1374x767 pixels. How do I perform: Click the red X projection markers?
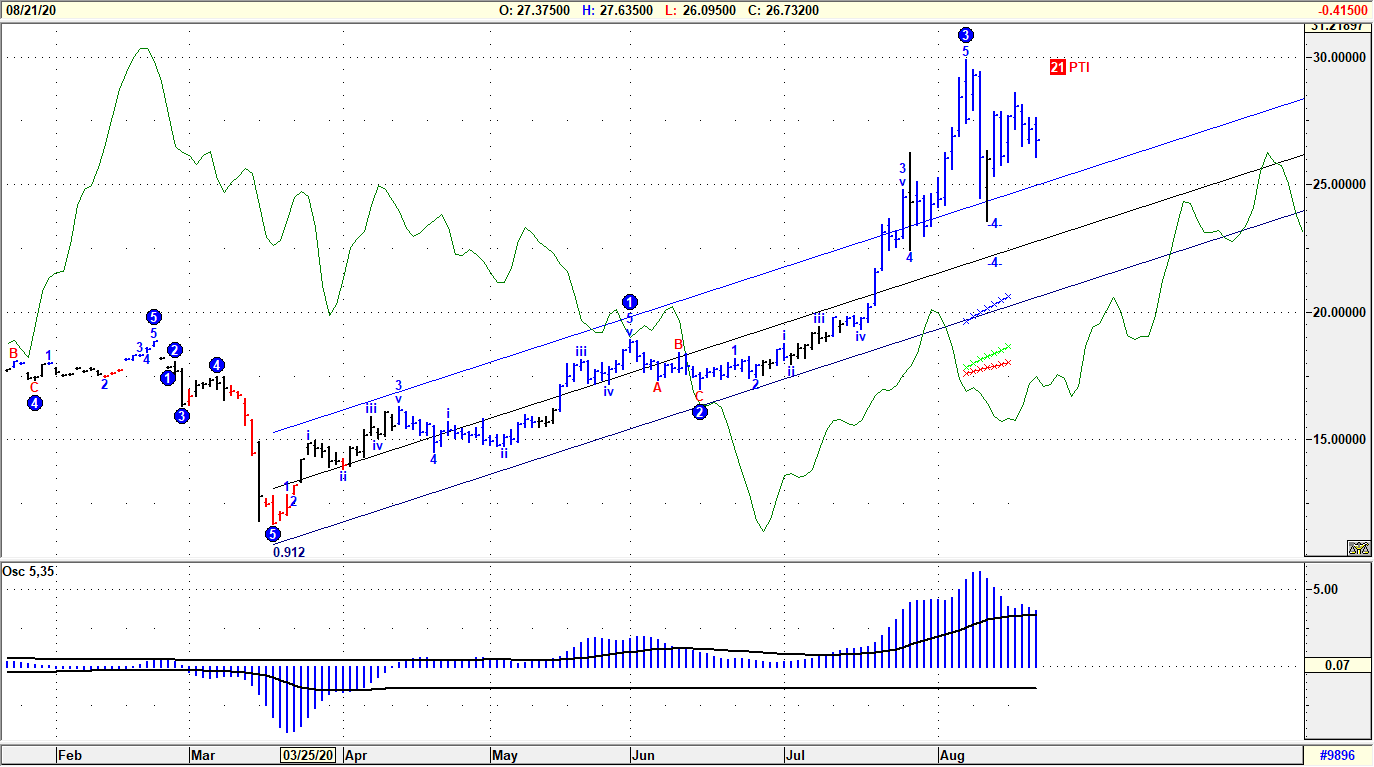click(986, 367)
